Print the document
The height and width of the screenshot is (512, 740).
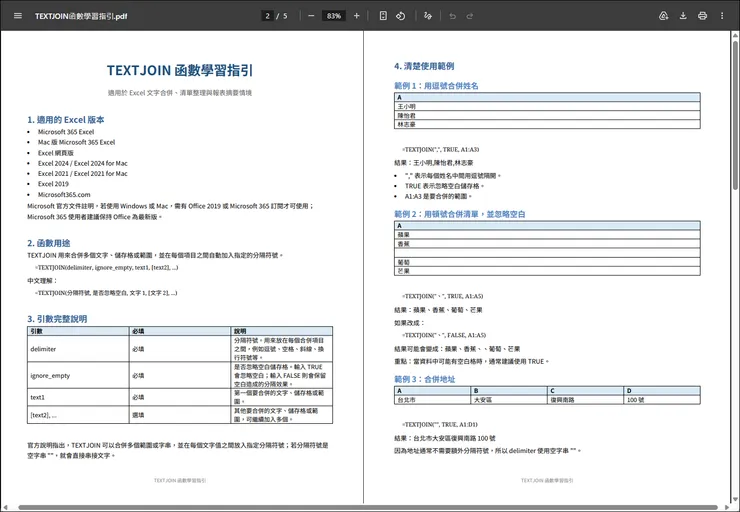coord(702,16)
